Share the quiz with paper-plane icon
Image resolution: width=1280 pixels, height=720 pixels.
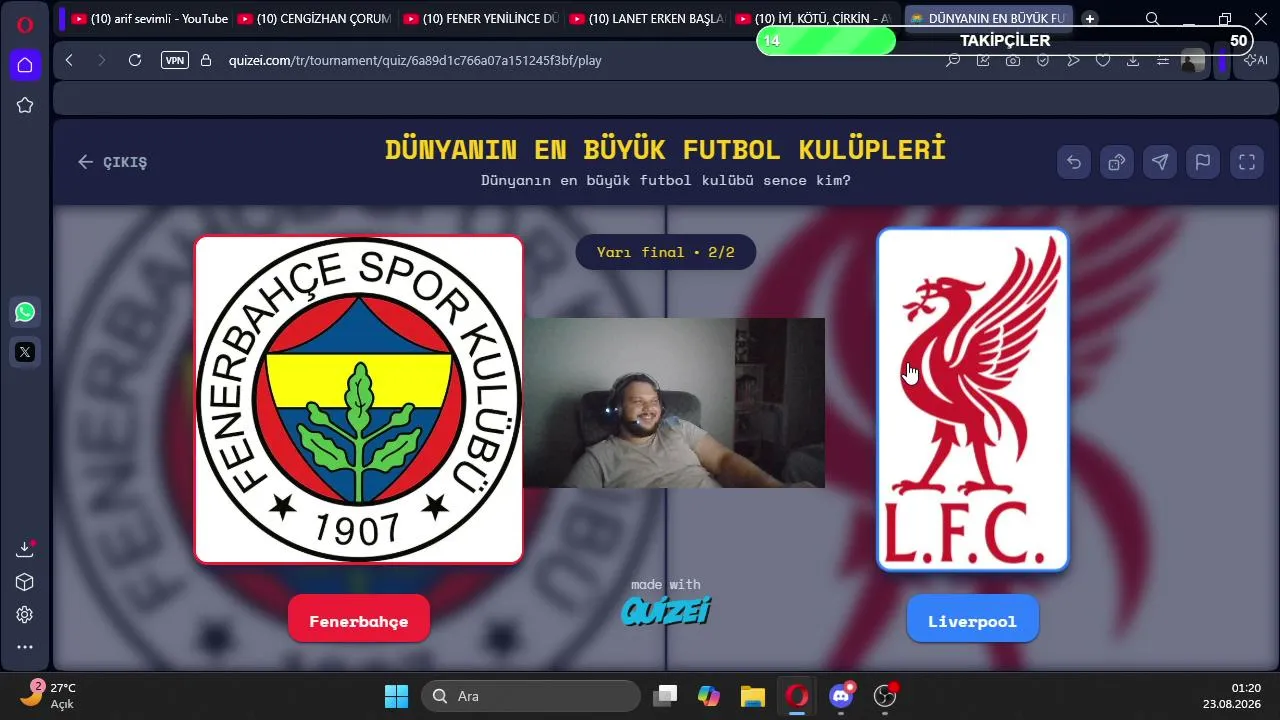pyautogui.click(x=1160, y=162)
